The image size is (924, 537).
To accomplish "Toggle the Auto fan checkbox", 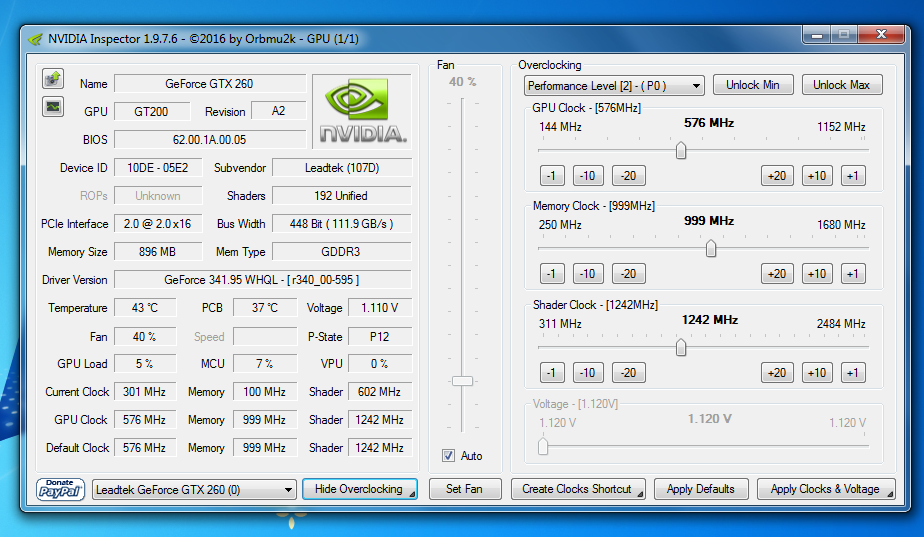I will (x=448, y=456).
